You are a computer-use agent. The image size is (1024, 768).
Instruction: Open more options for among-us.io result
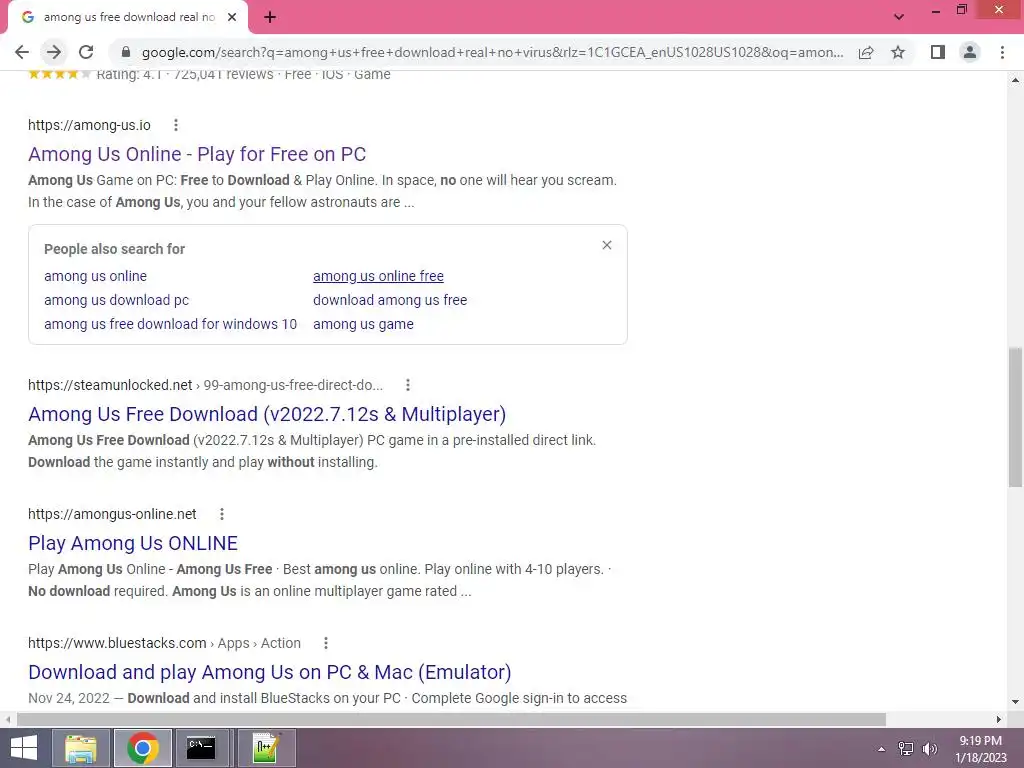176,125
